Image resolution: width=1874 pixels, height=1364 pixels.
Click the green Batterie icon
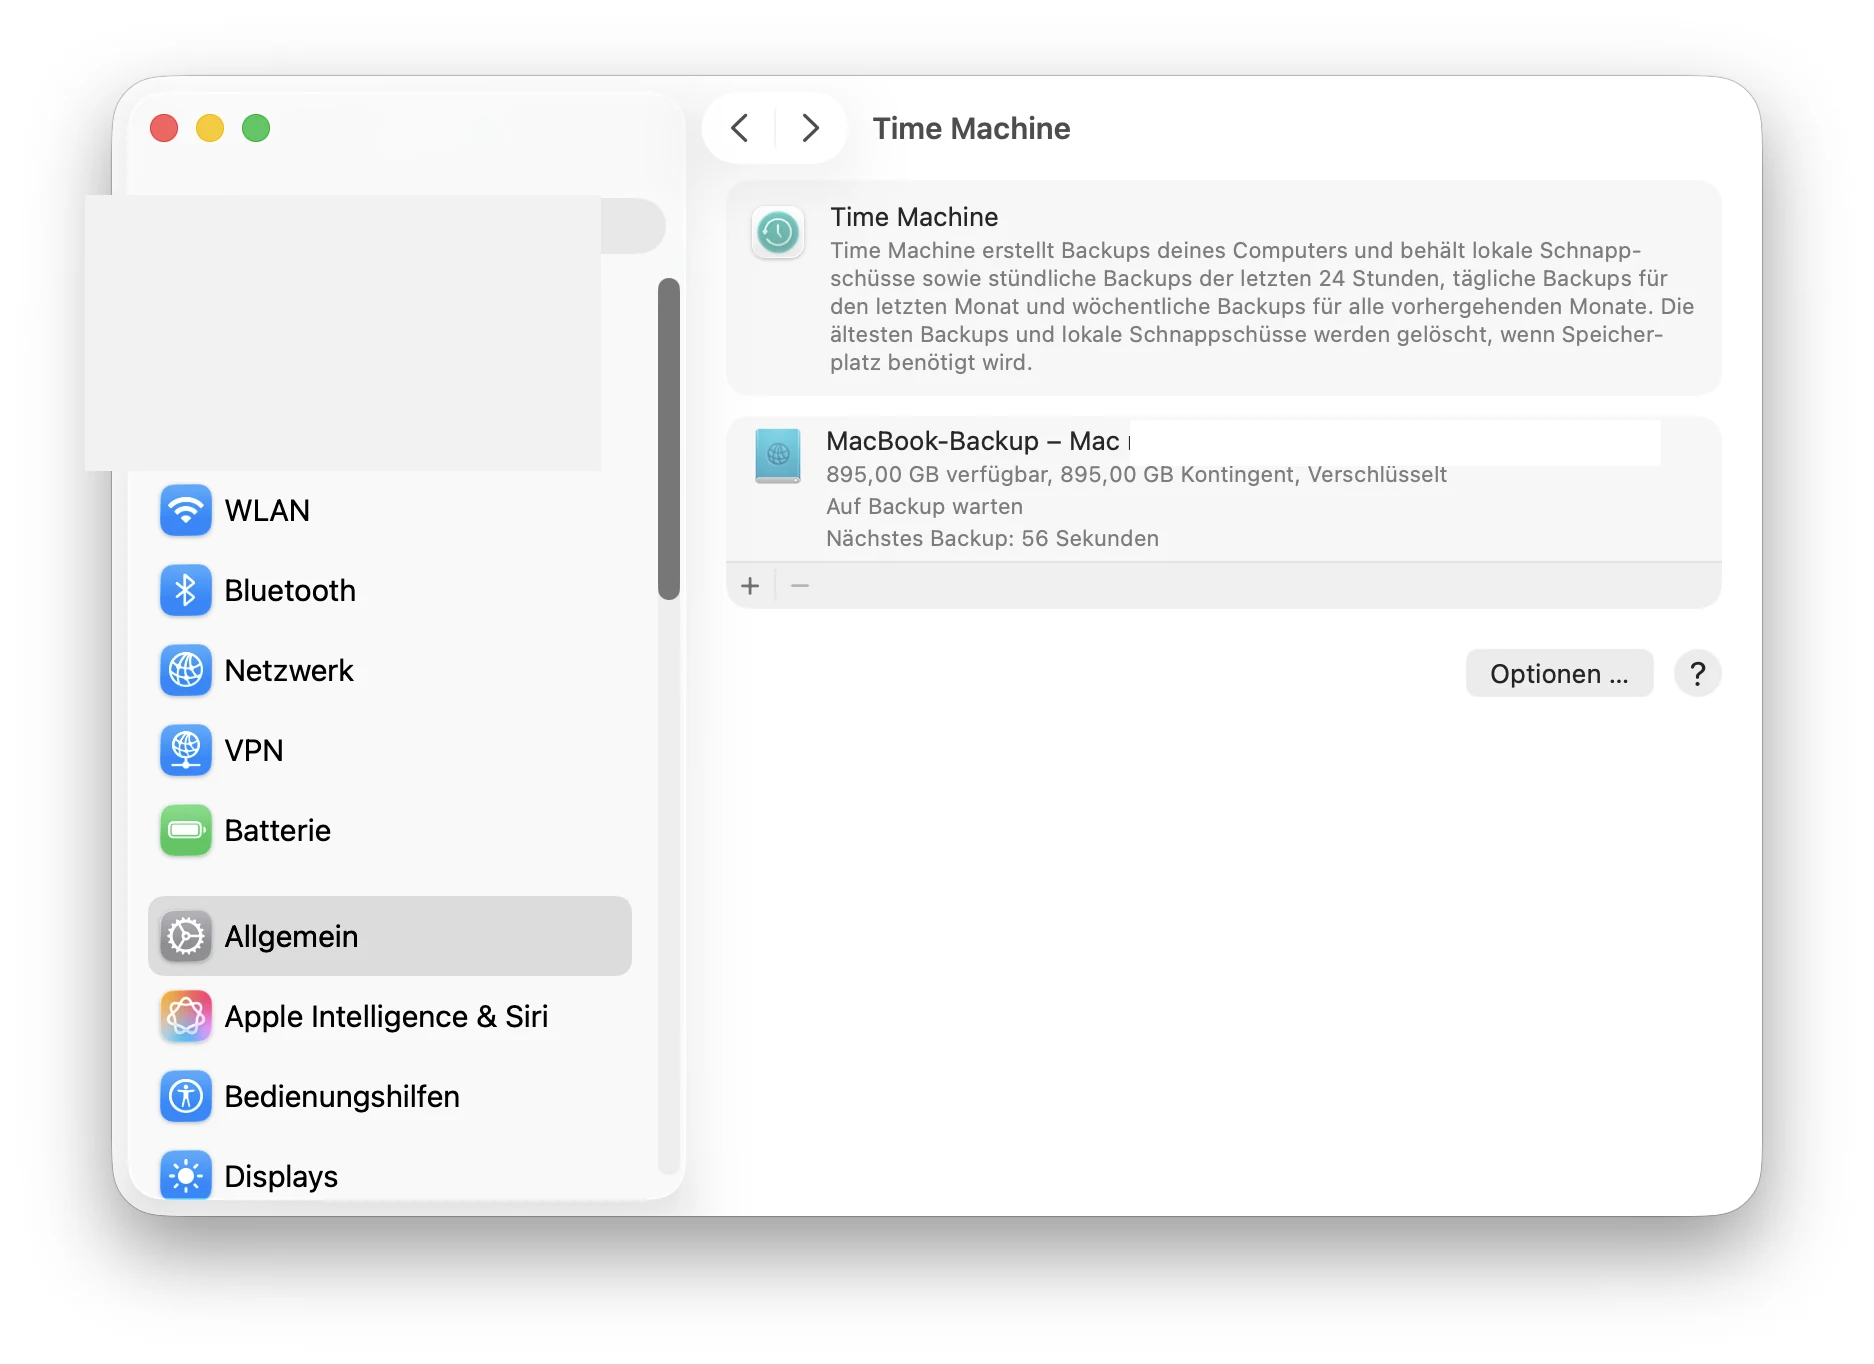186,830
